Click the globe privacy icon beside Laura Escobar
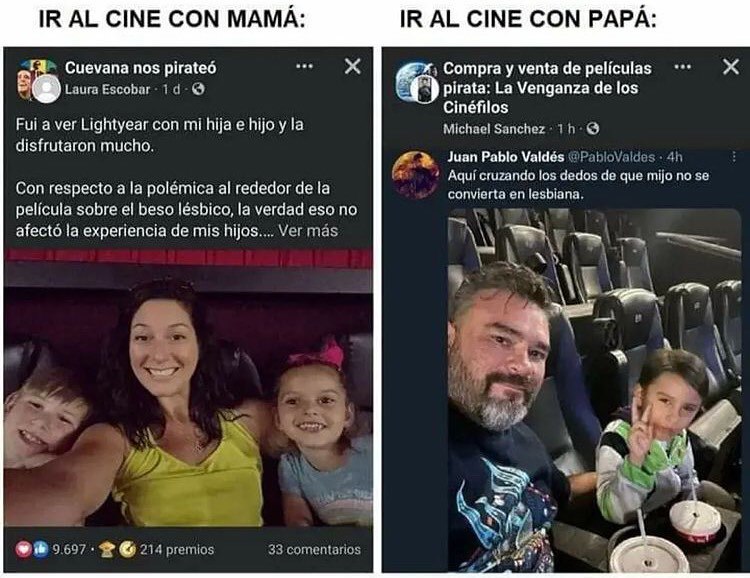The image size is (750, 578). tap(198, 89)
